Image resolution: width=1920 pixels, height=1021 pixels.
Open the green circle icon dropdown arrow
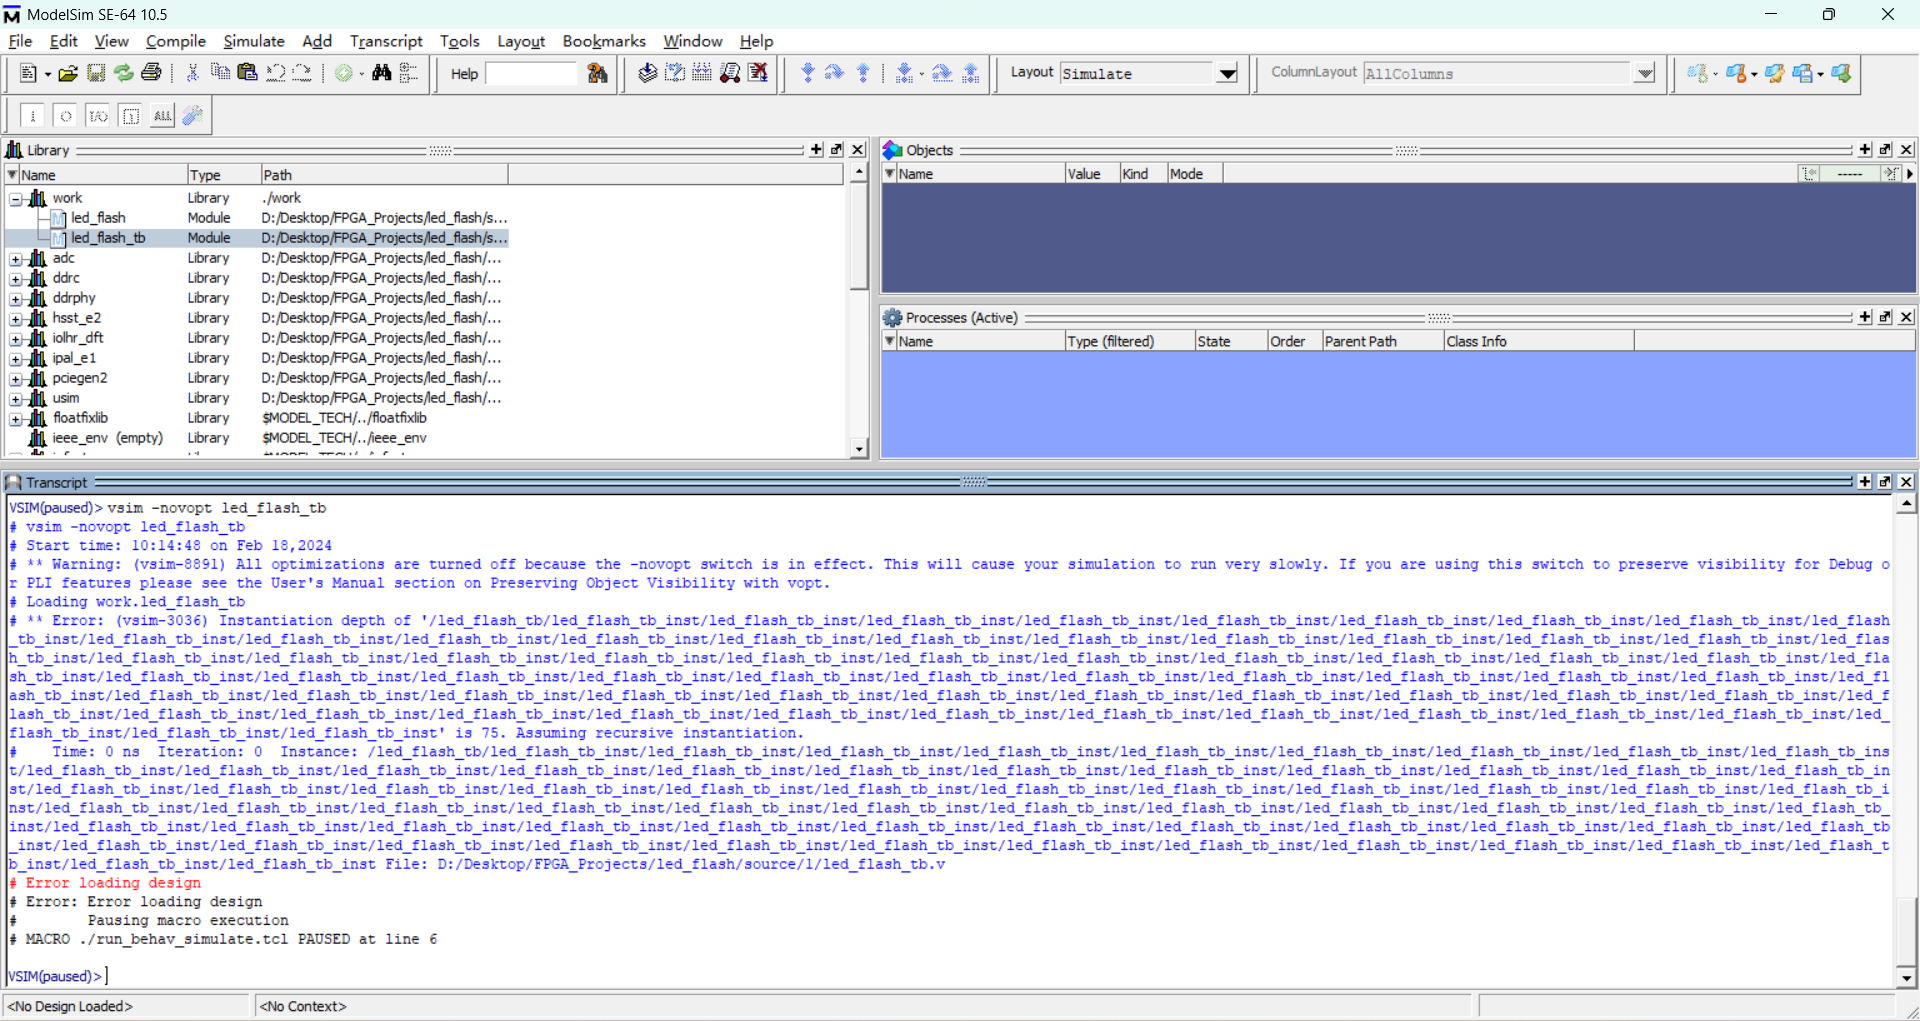362,74
